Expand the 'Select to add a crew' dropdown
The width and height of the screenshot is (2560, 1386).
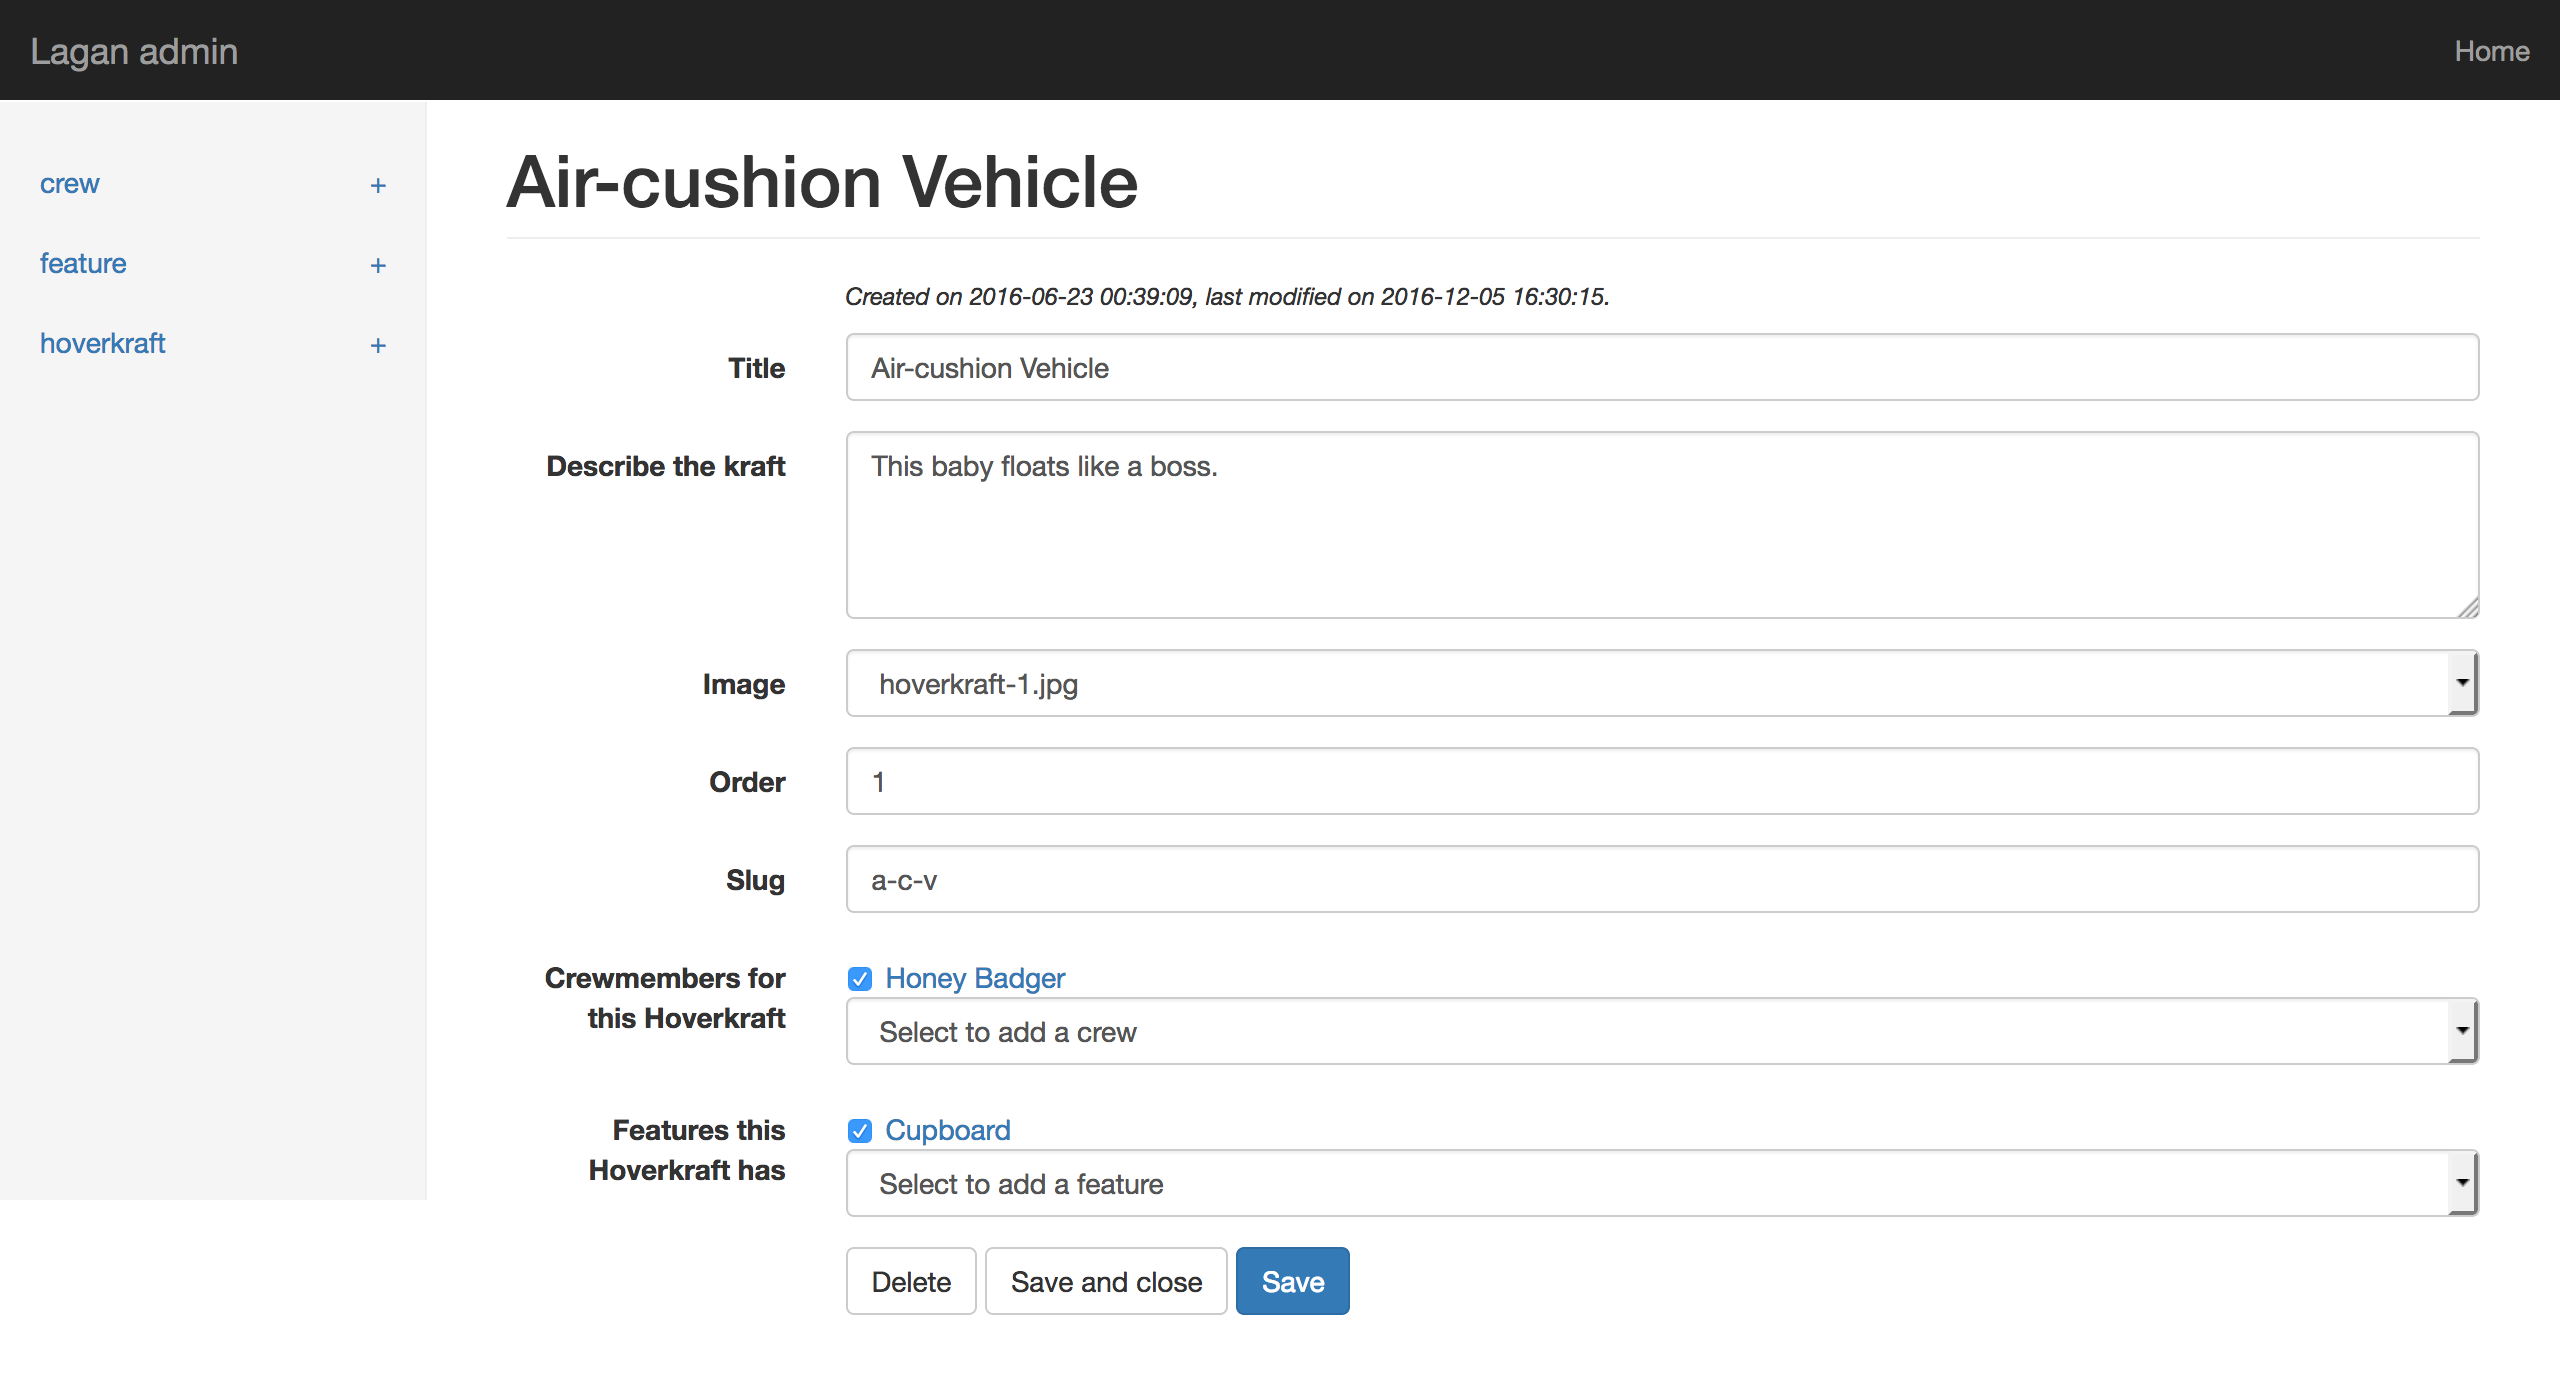pyautogui.click(x=1661, y=1032)
